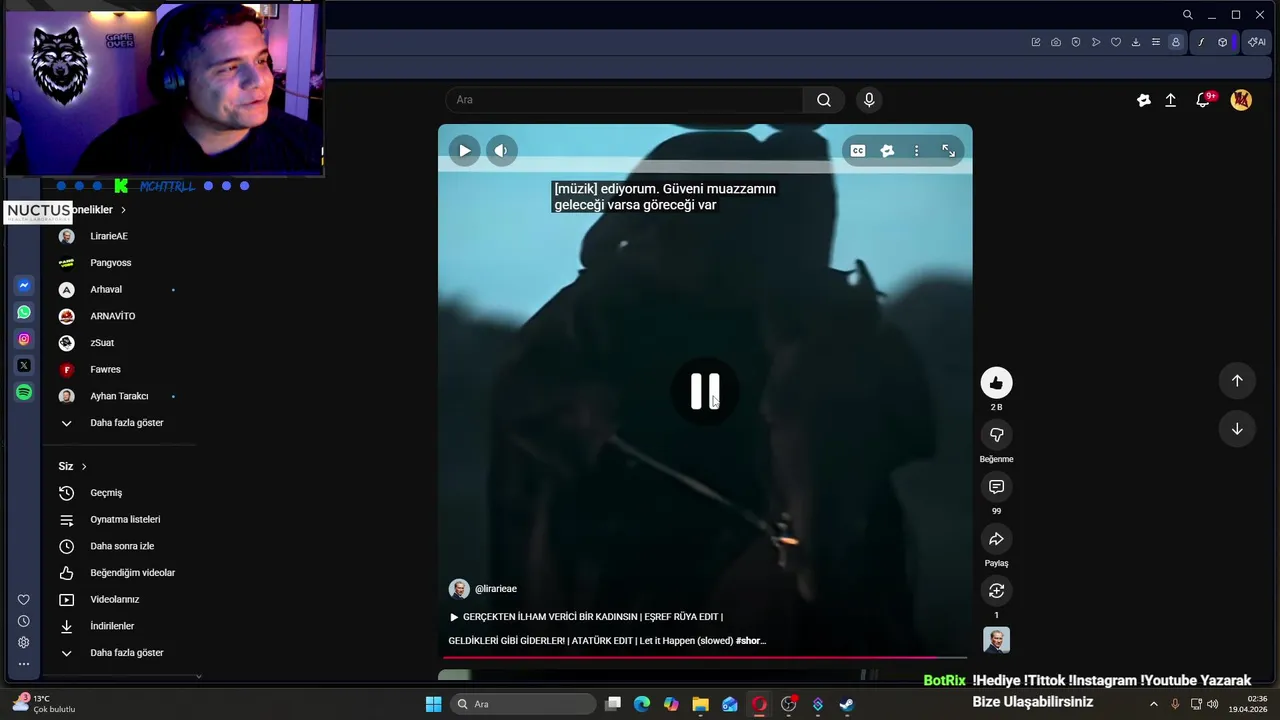The image size is (1280, 720).
Task: Open the three-dot more menu in Opera sidebar
Action: click(x=24, y=663)
